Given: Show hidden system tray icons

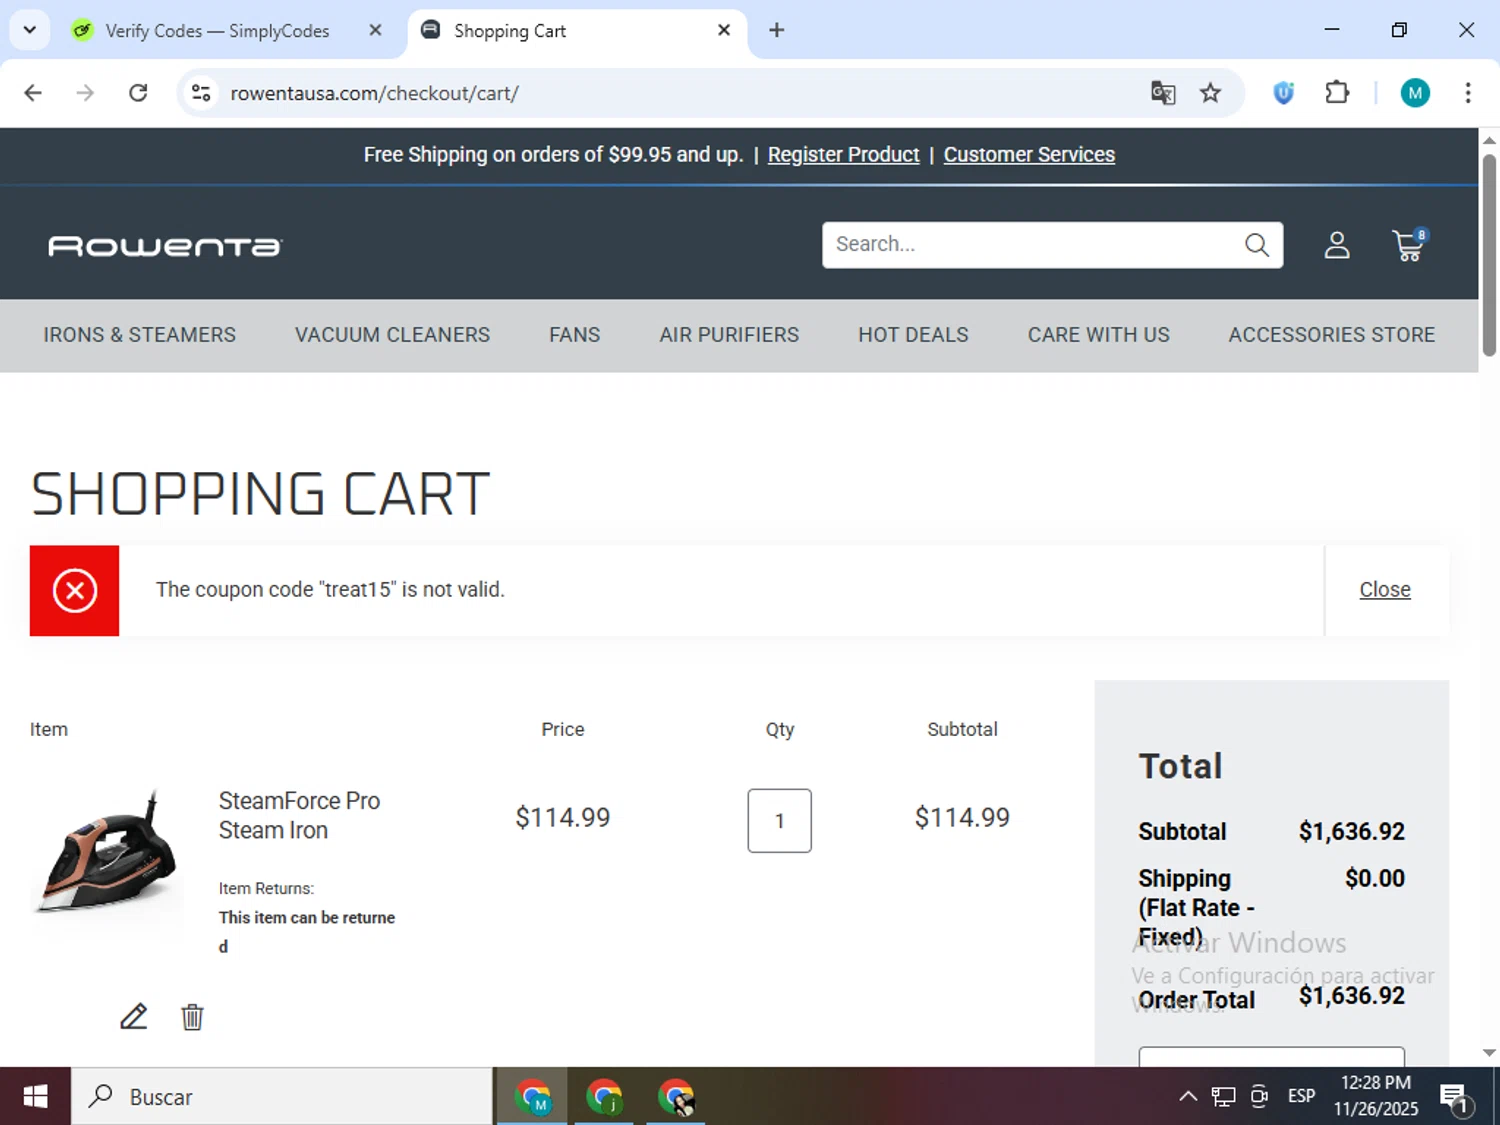Looking at the screenshot, I should 1188,1097.
